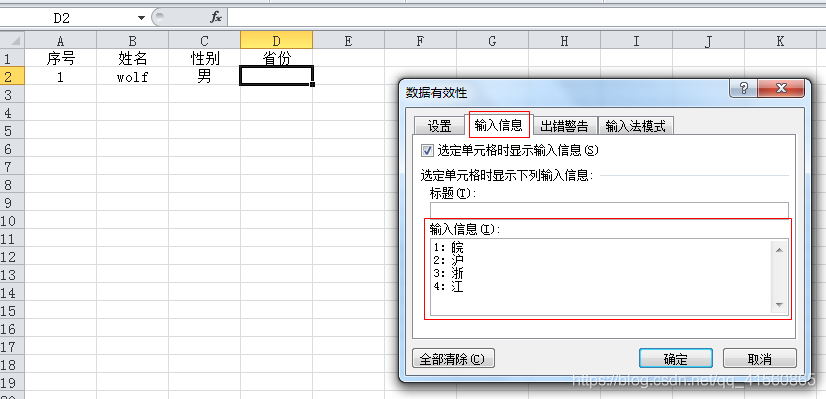Select column I header
The height and width of the screenshot is (399, 826).
pos(636,41)
